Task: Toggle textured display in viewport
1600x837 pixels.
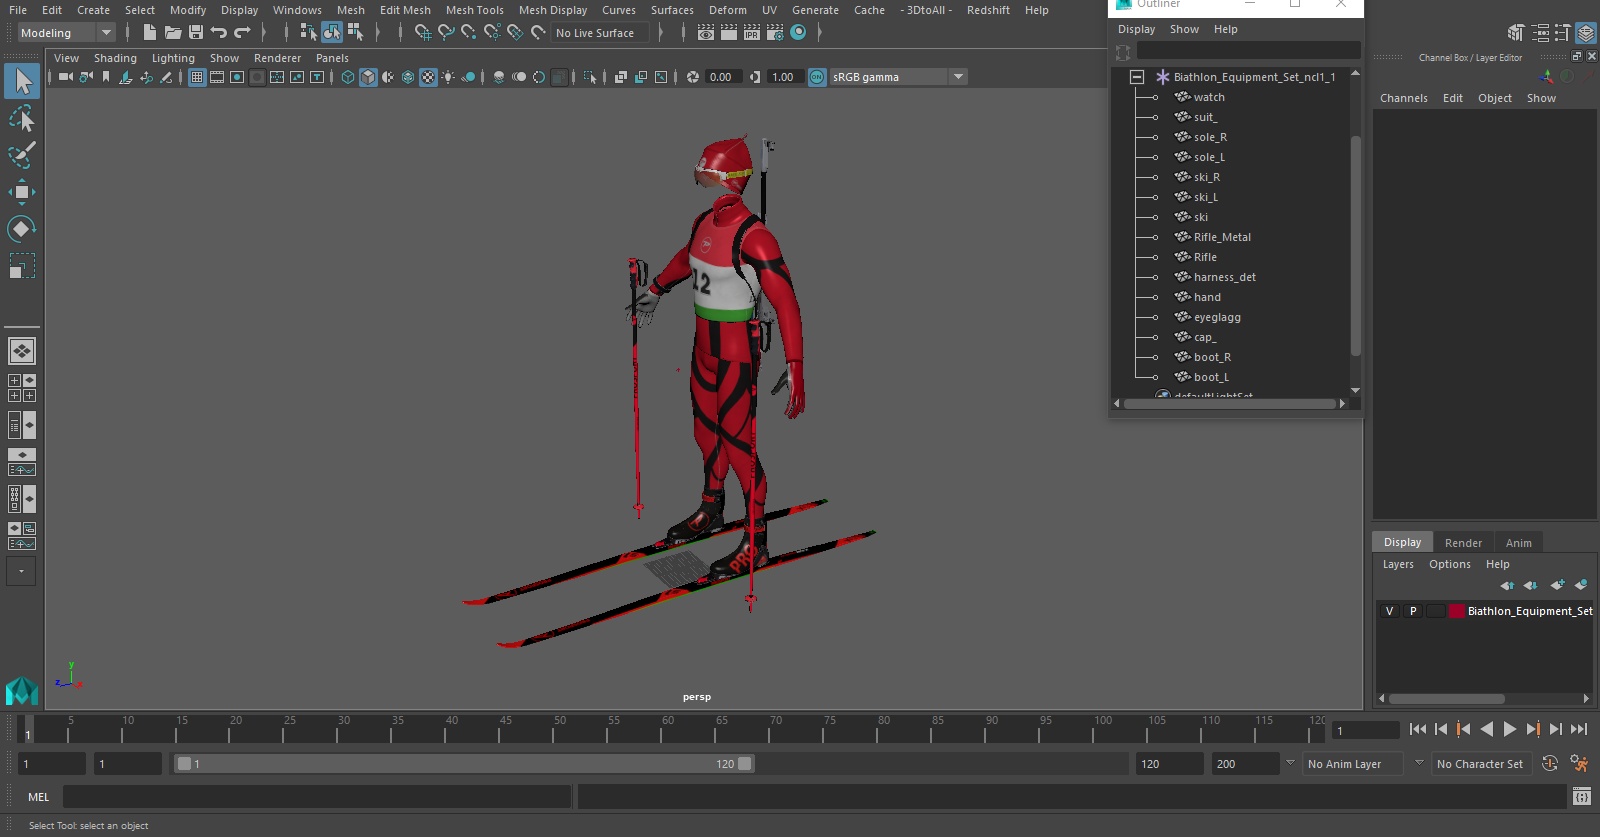Action: (x=428, y=77)
